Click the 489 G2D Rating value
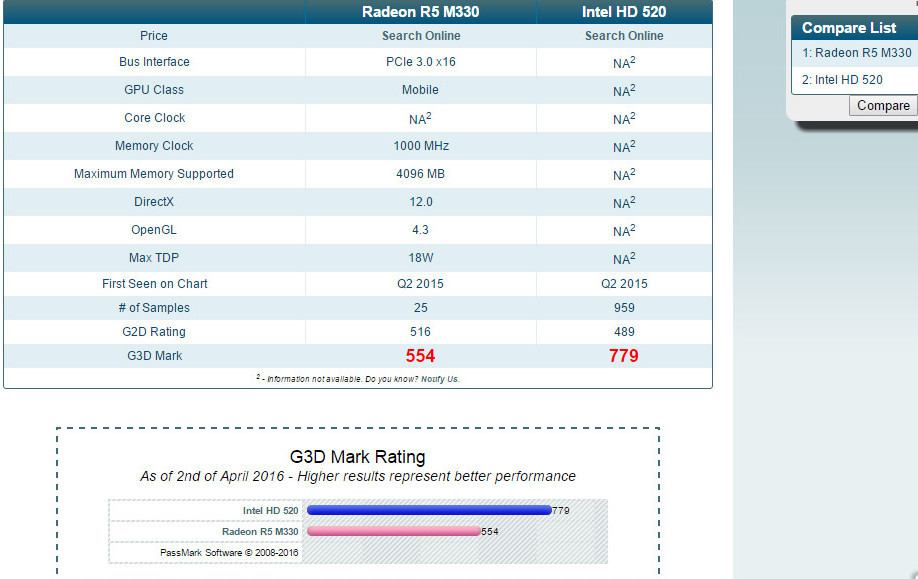The image size is (918, 579). (624, 332)
